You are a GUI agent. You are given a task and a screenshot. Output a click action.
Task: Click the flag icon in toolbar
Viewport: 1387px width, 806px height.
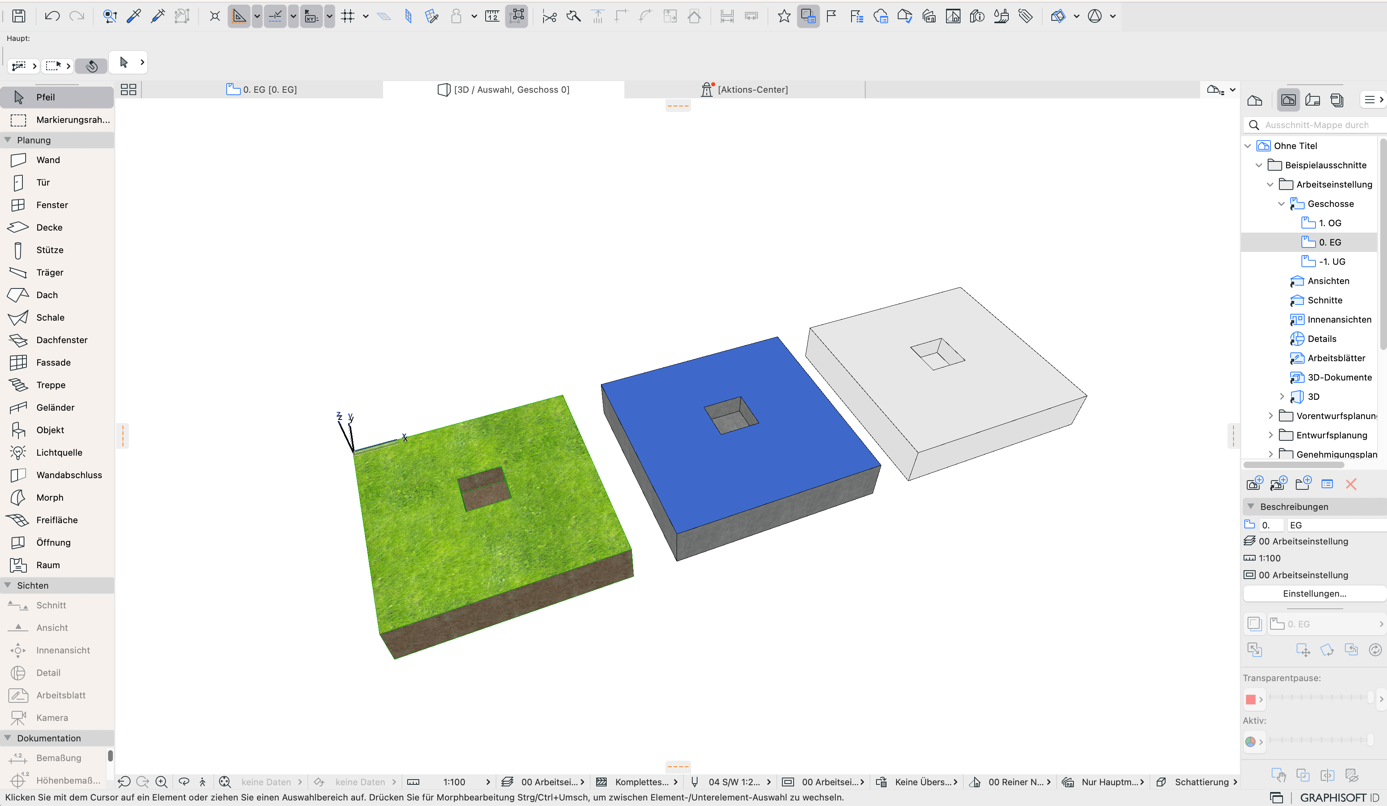[x=832, y=16]
